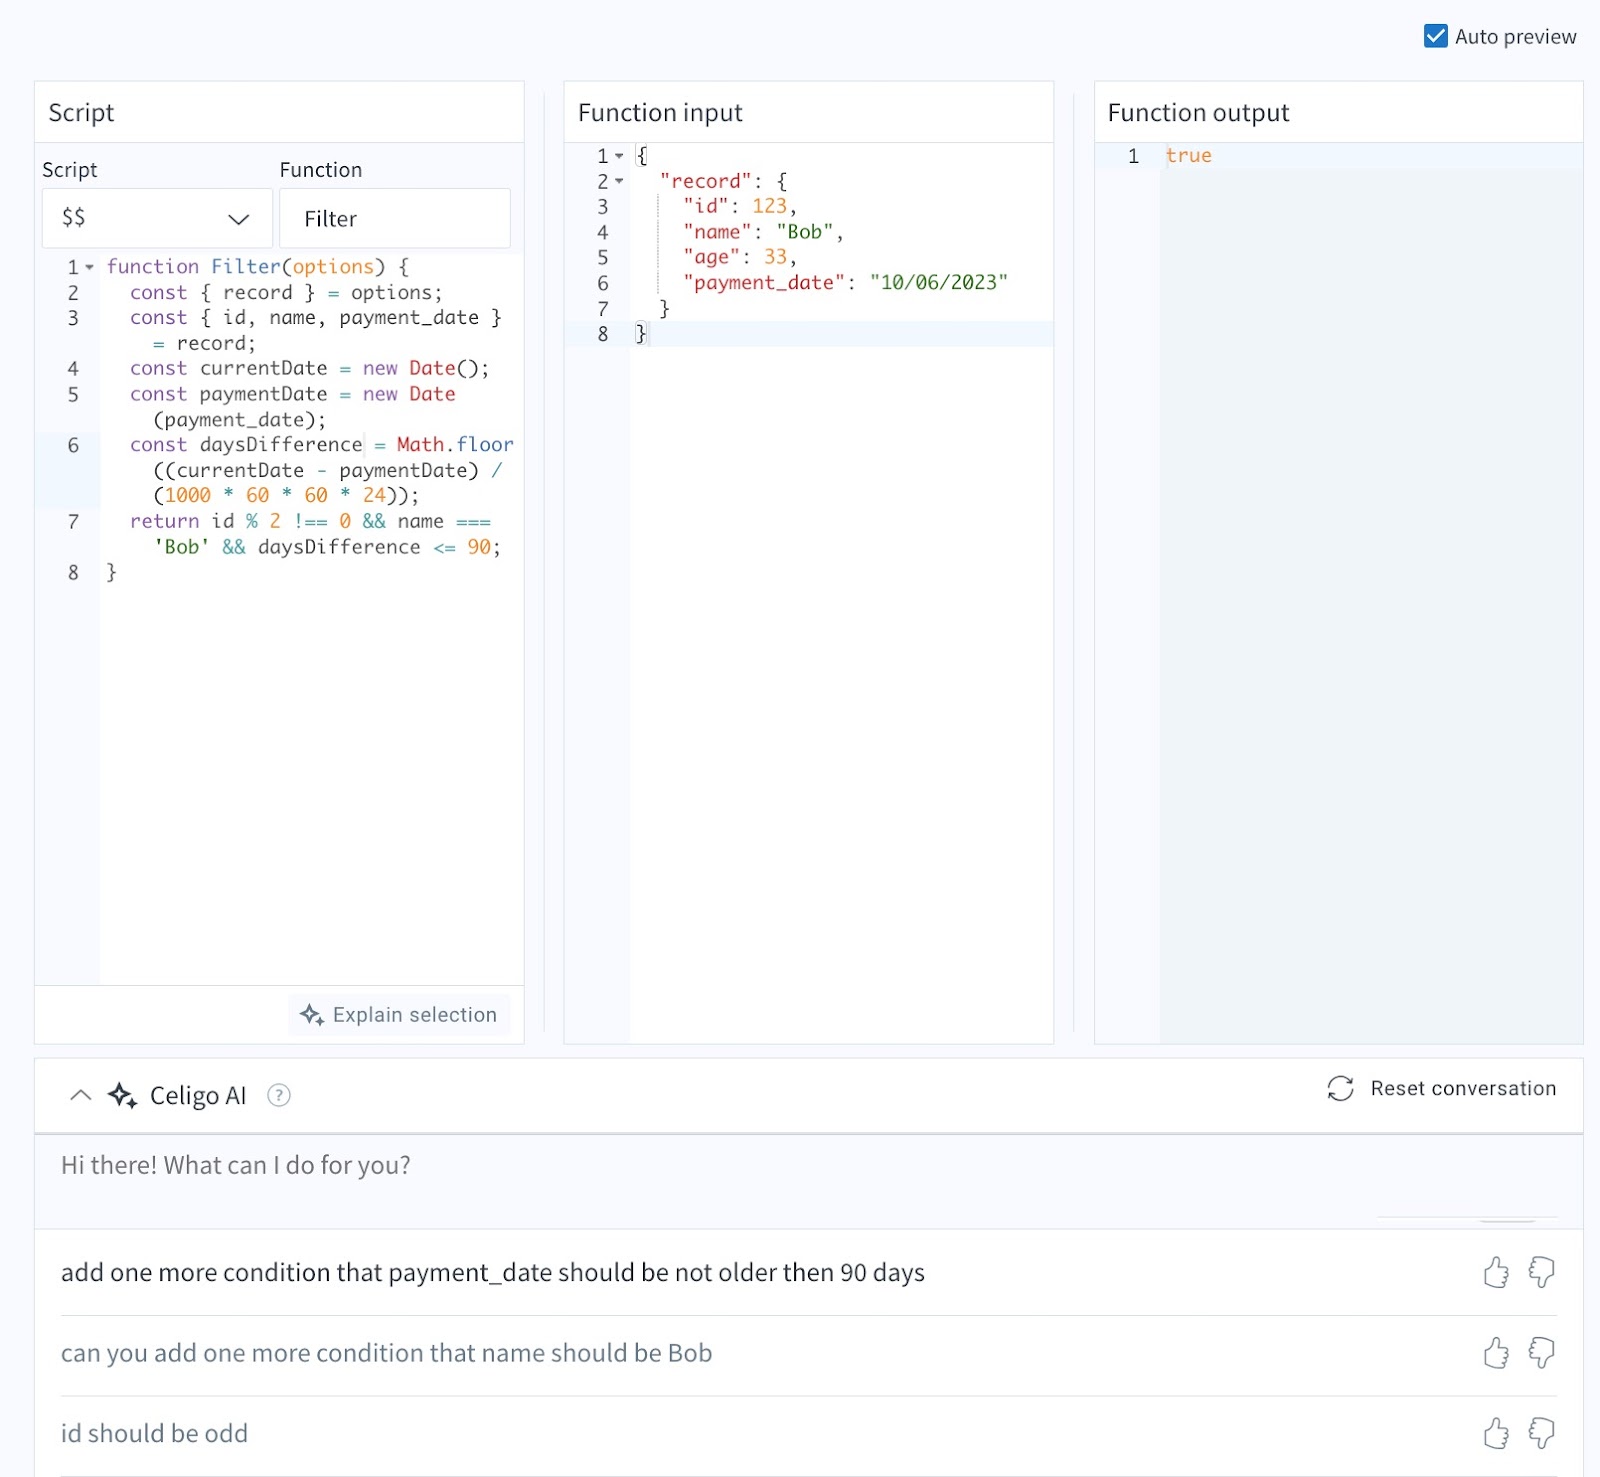Click the Script panel title
This screenshot has width=1600, height=1477.
[x=81, y=112]
